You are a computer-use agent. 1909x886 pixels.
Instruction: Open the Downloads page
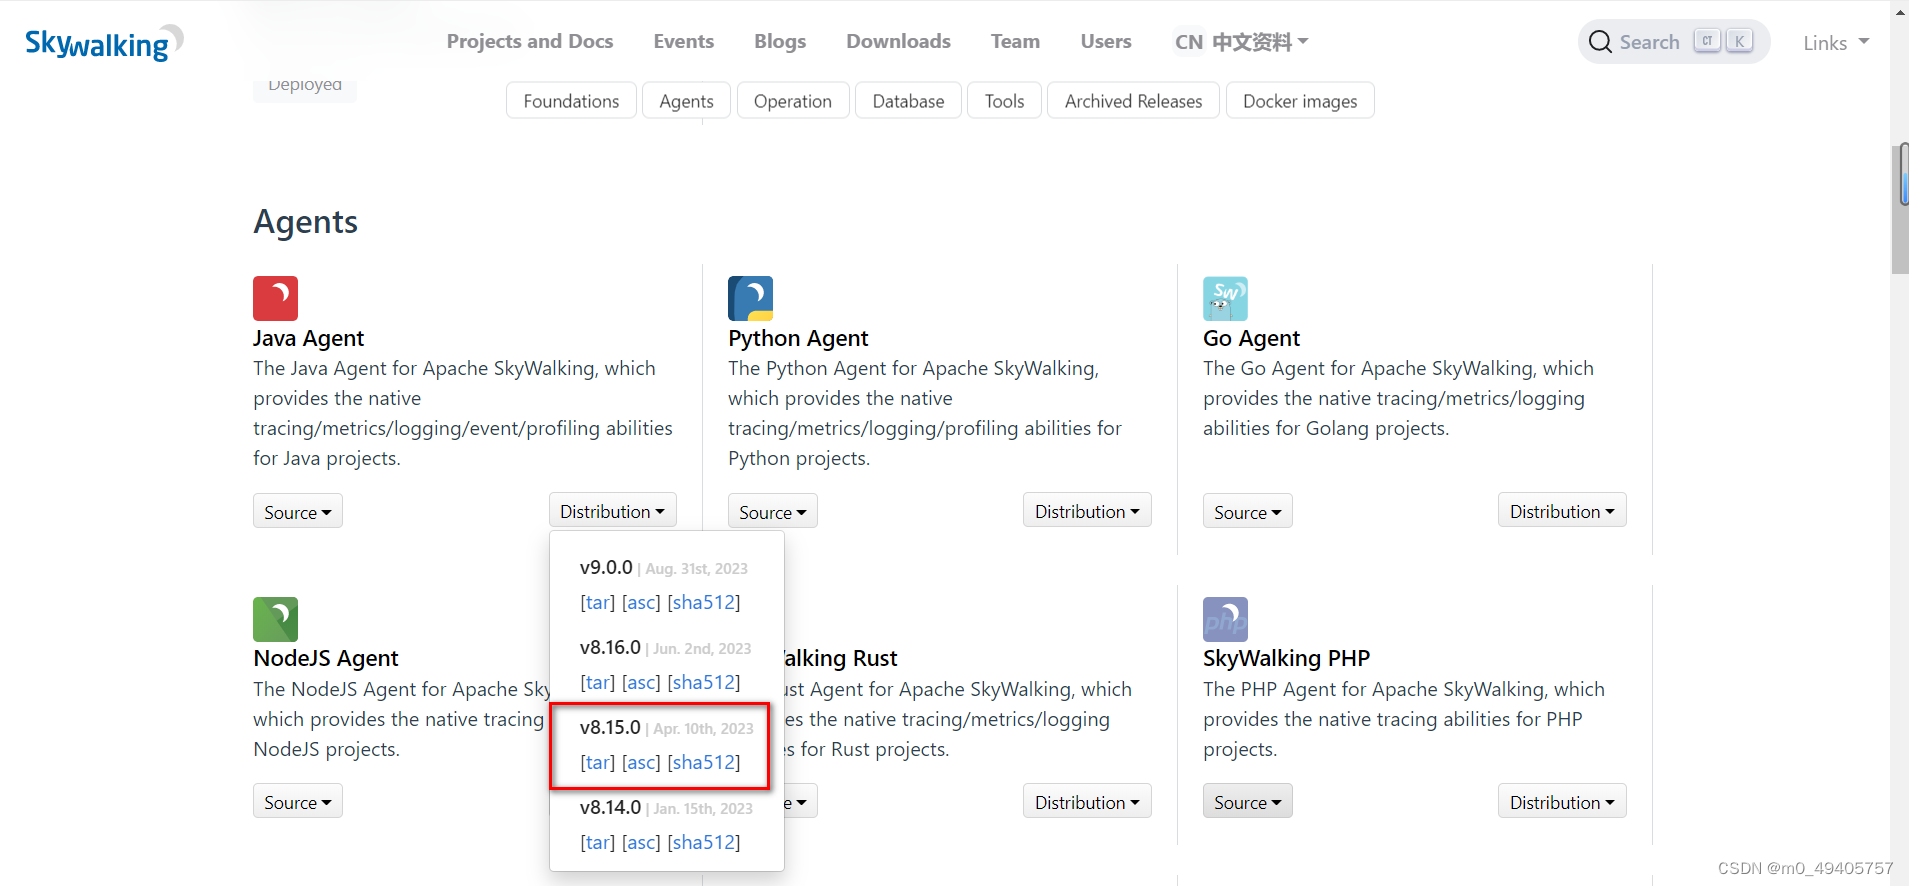pyautogui.click(x=898, y=41)
